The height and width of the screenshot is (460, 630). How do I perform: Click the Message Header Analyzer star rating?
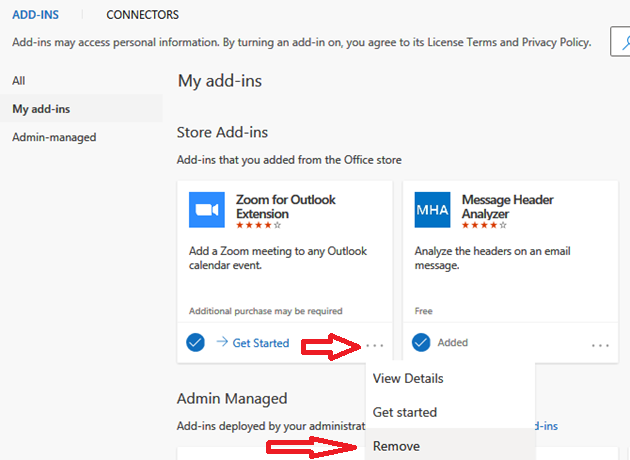(x=485, y=226)
